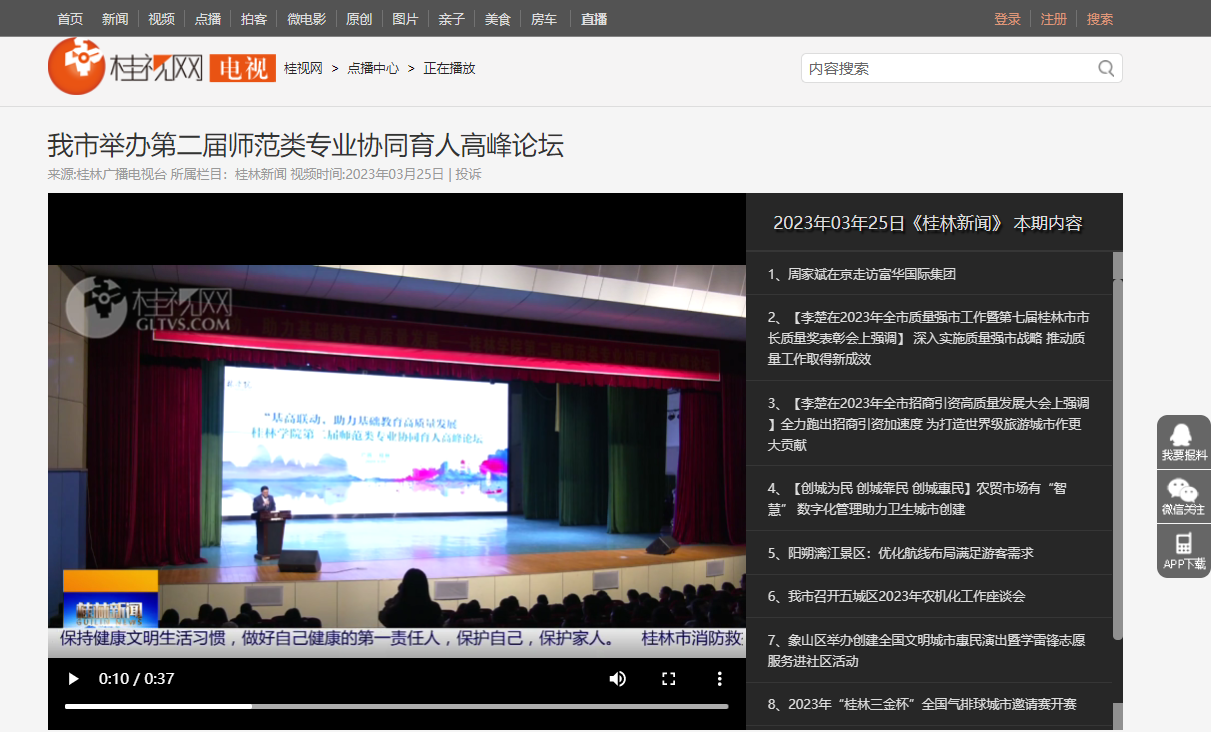Click the 注册 register link
This screenshot has height=732, width=1211.
[1053, 19]
